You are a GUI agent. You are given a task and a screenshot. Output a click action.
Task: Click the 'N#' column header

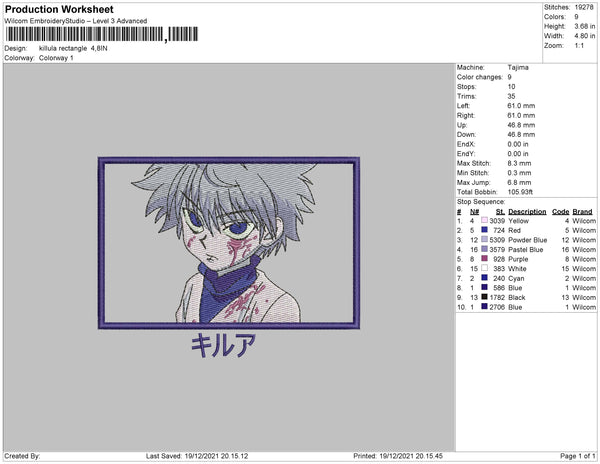(474, 212)
